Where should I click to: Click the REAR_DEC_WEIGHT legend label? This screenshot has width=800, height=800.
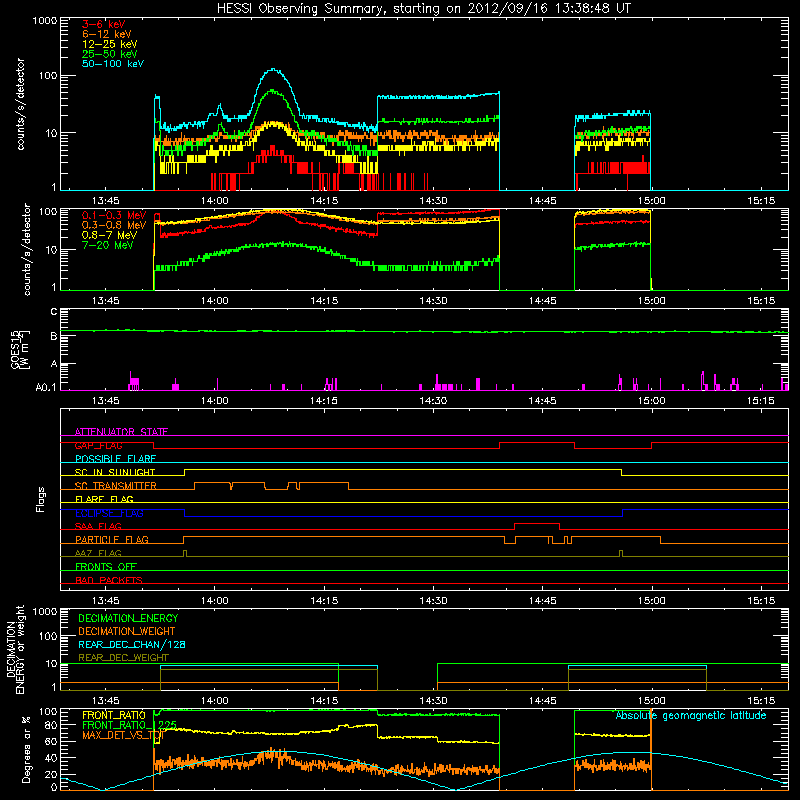click(123, 658)
